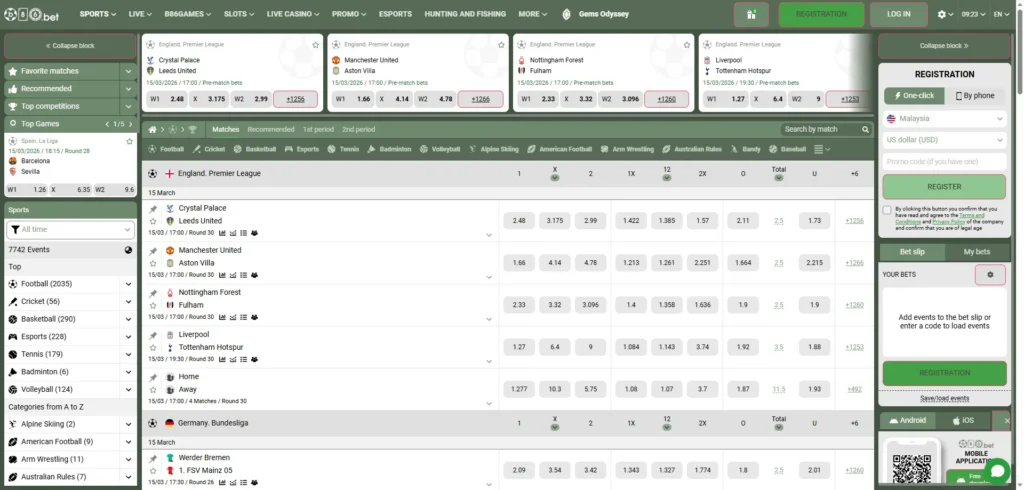Star the Barcelona vs Sevilla game

129,141
